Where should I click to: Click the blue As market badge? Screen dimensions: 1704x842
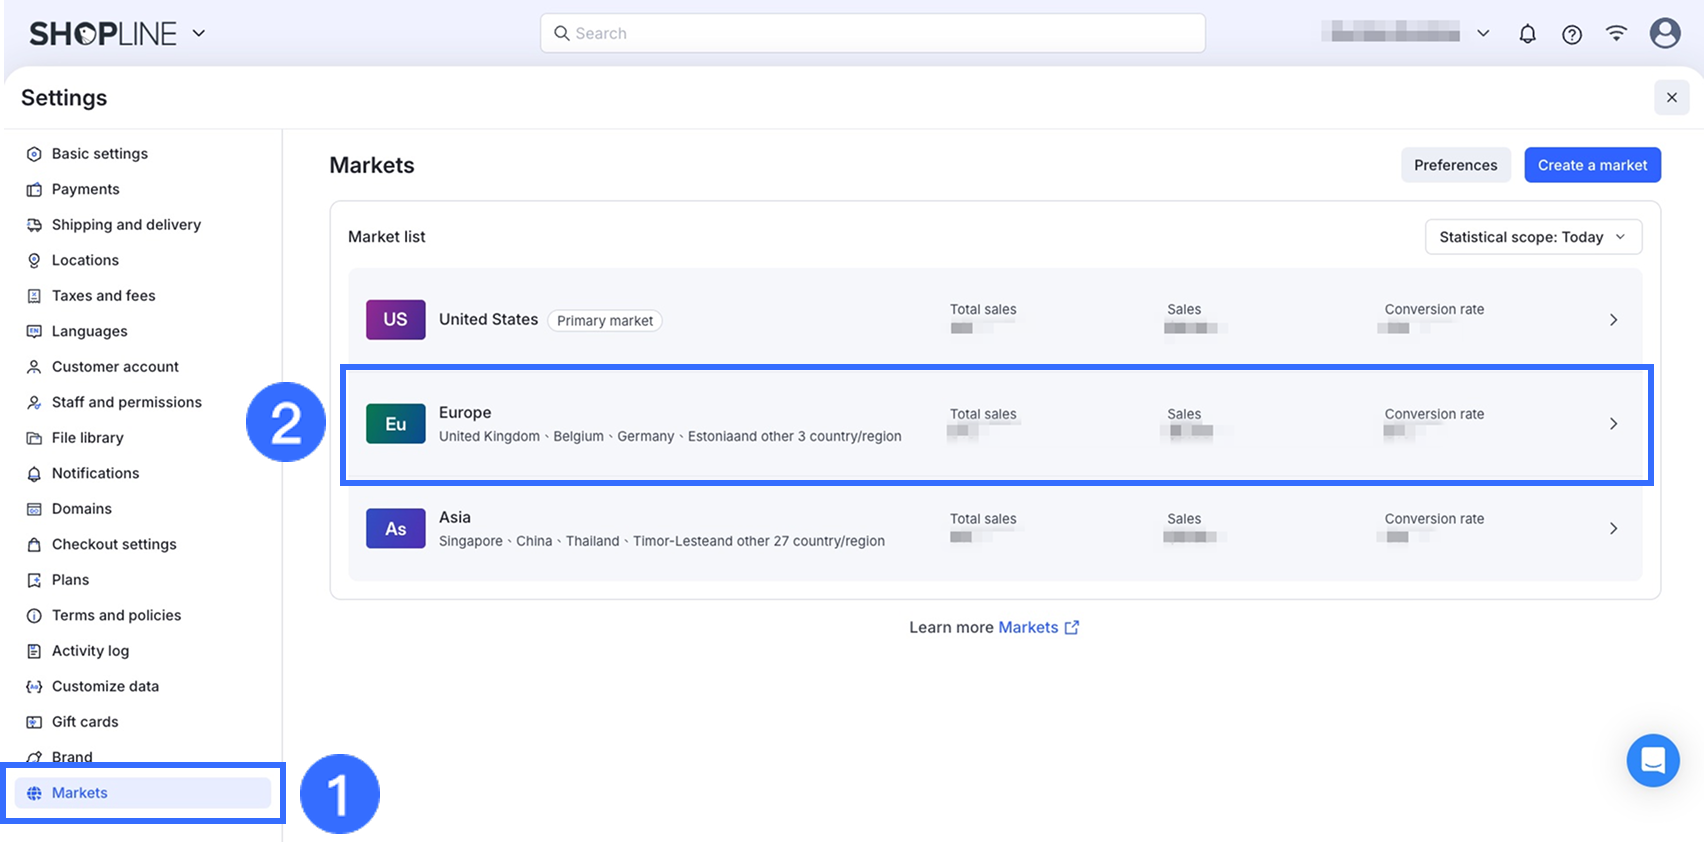click(x=395, y=529)
